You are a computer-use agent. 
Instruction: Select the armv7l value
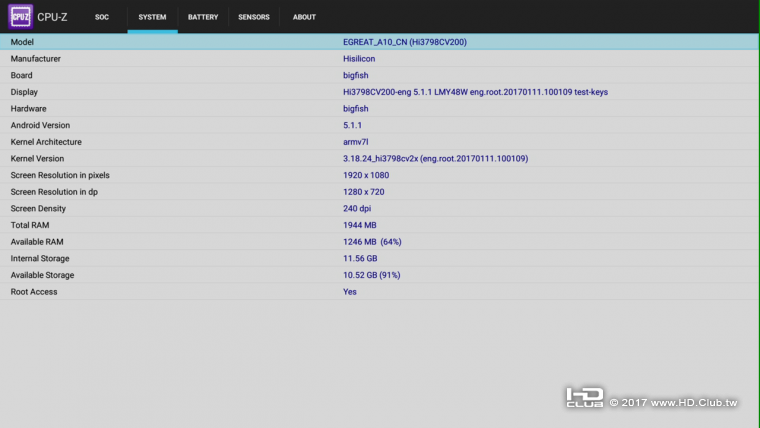click(x=356, y=142)
